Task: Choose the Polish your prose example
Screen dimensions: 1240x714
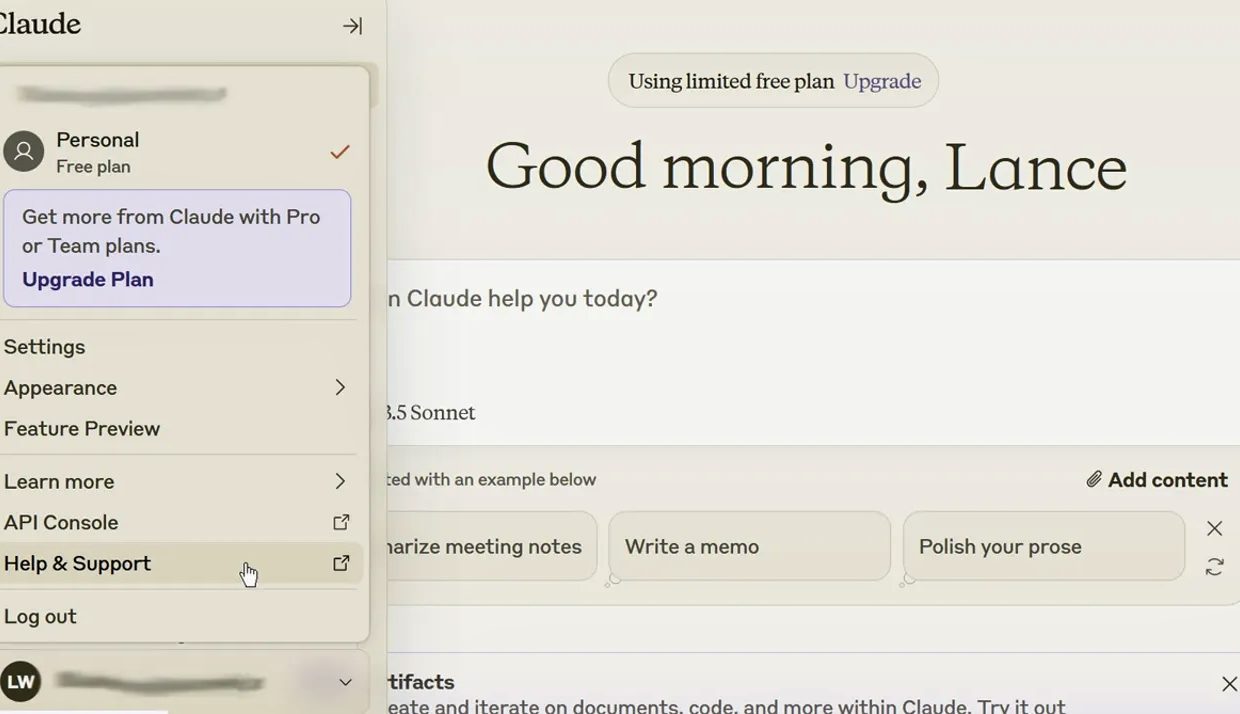Action: (1044, 547)
